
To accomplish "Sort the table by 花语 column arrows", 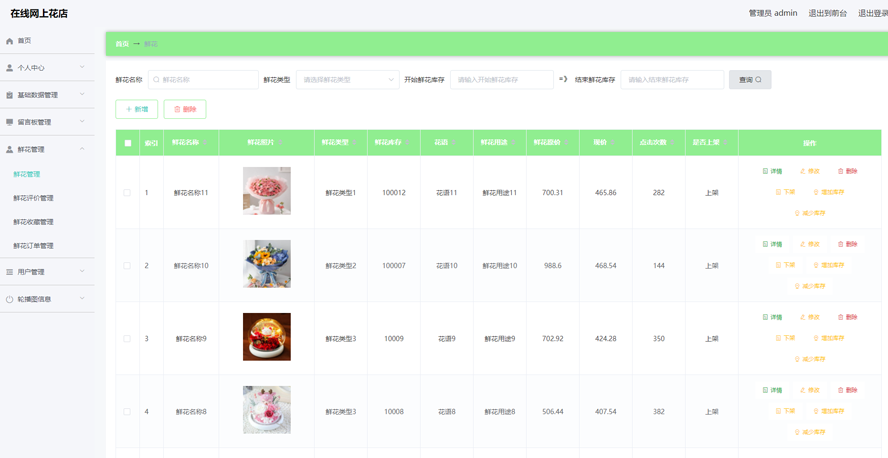I will 454,143.
